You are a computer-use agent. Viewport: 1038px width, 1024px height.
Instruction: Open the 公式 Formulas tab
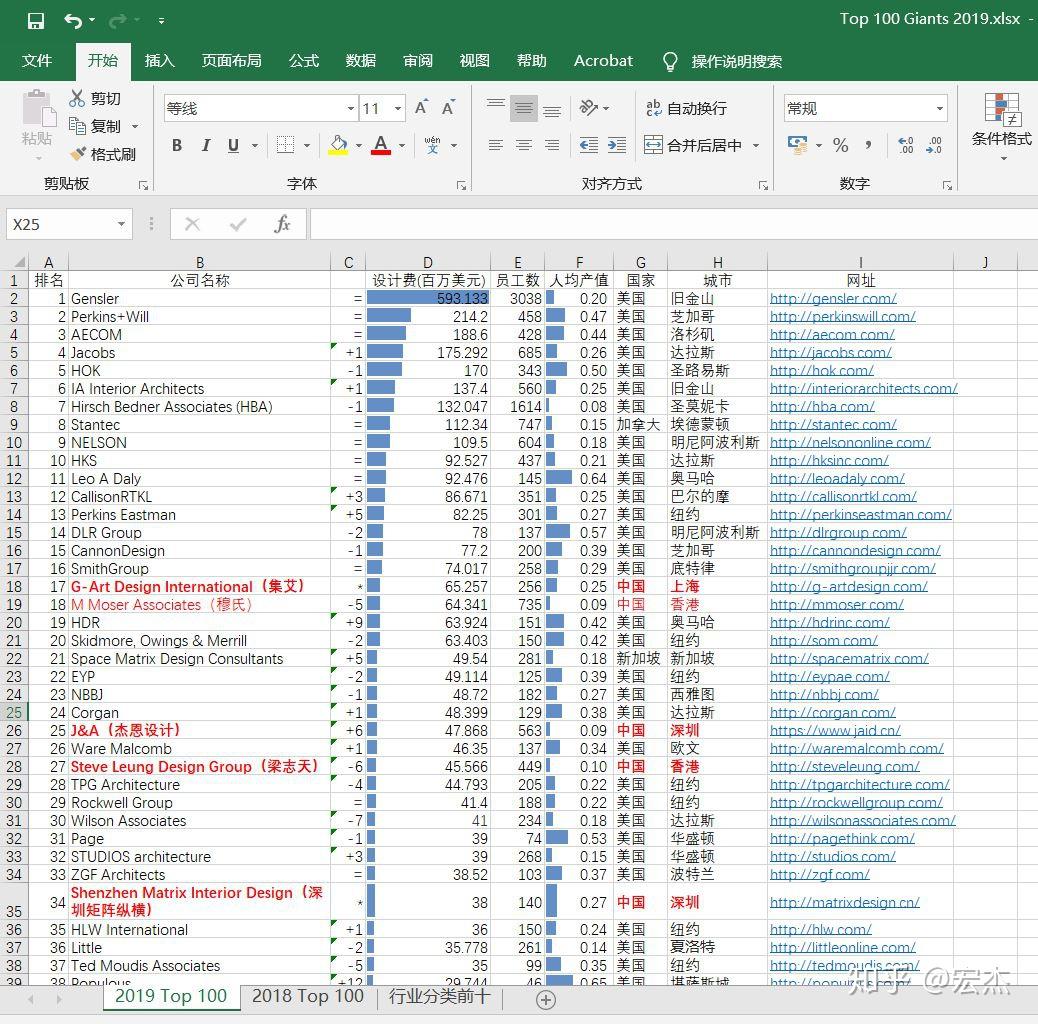pos(304,61)
